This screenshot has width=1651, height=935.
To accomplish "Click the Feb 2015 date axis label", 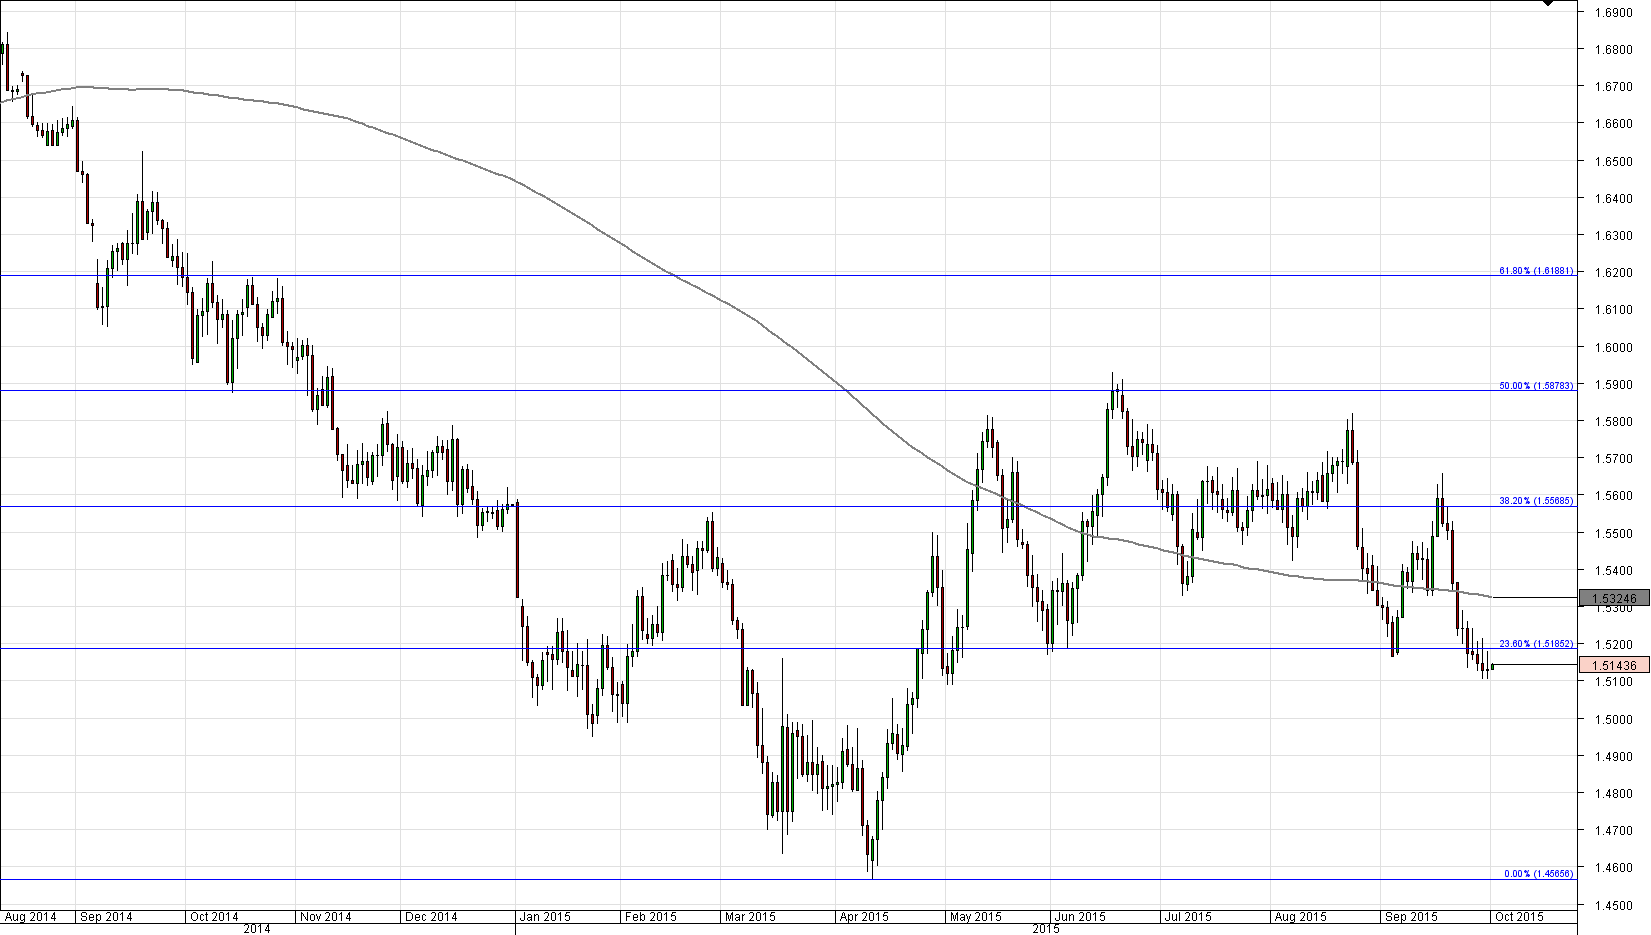I will [650, 917].
